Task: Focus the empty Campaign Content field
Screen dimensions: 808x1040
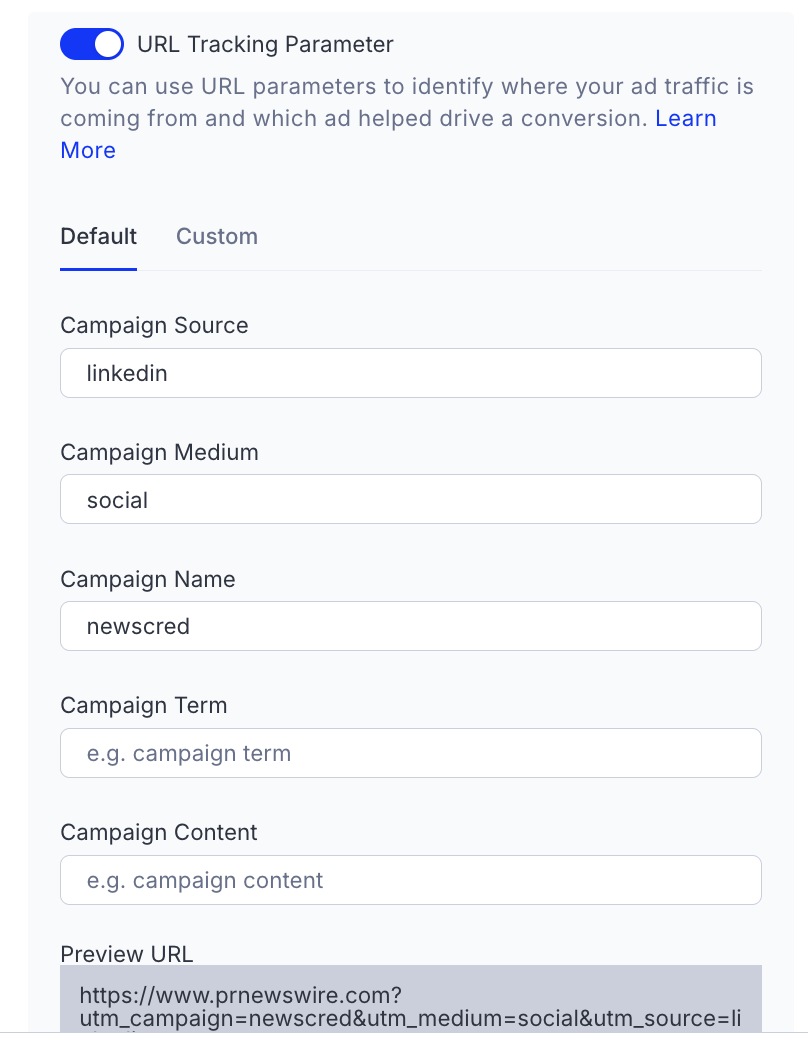Action: point(410,880)
